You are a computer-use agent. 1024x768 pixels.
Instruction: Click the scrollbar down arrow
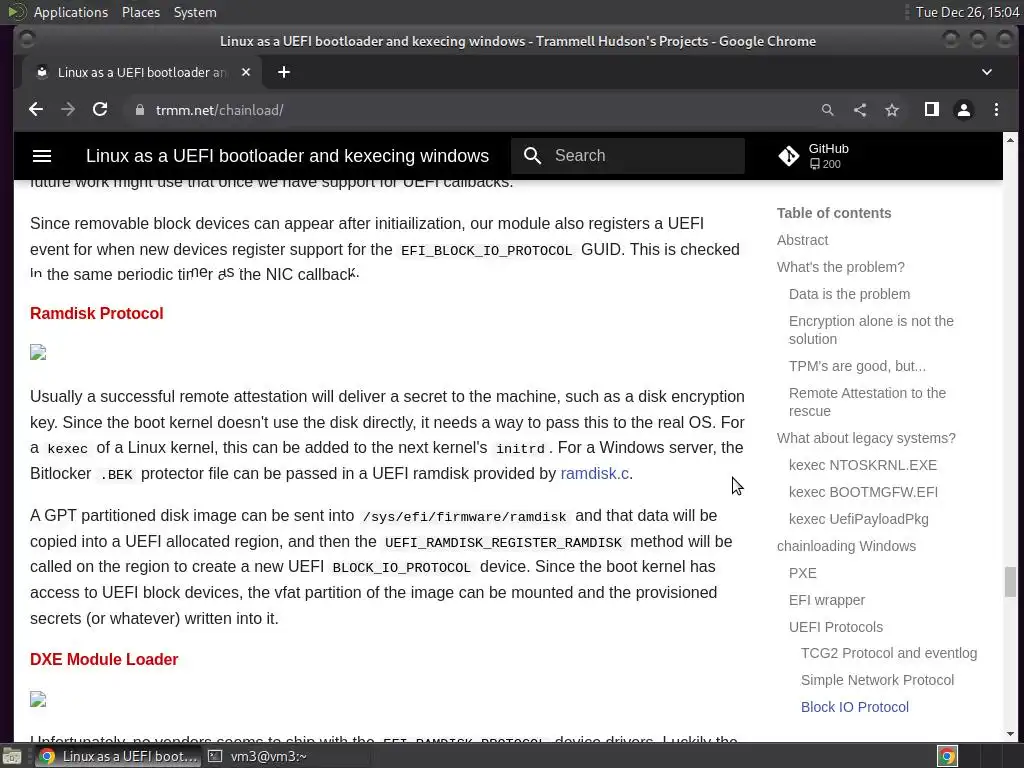(x=1010, y=734)
